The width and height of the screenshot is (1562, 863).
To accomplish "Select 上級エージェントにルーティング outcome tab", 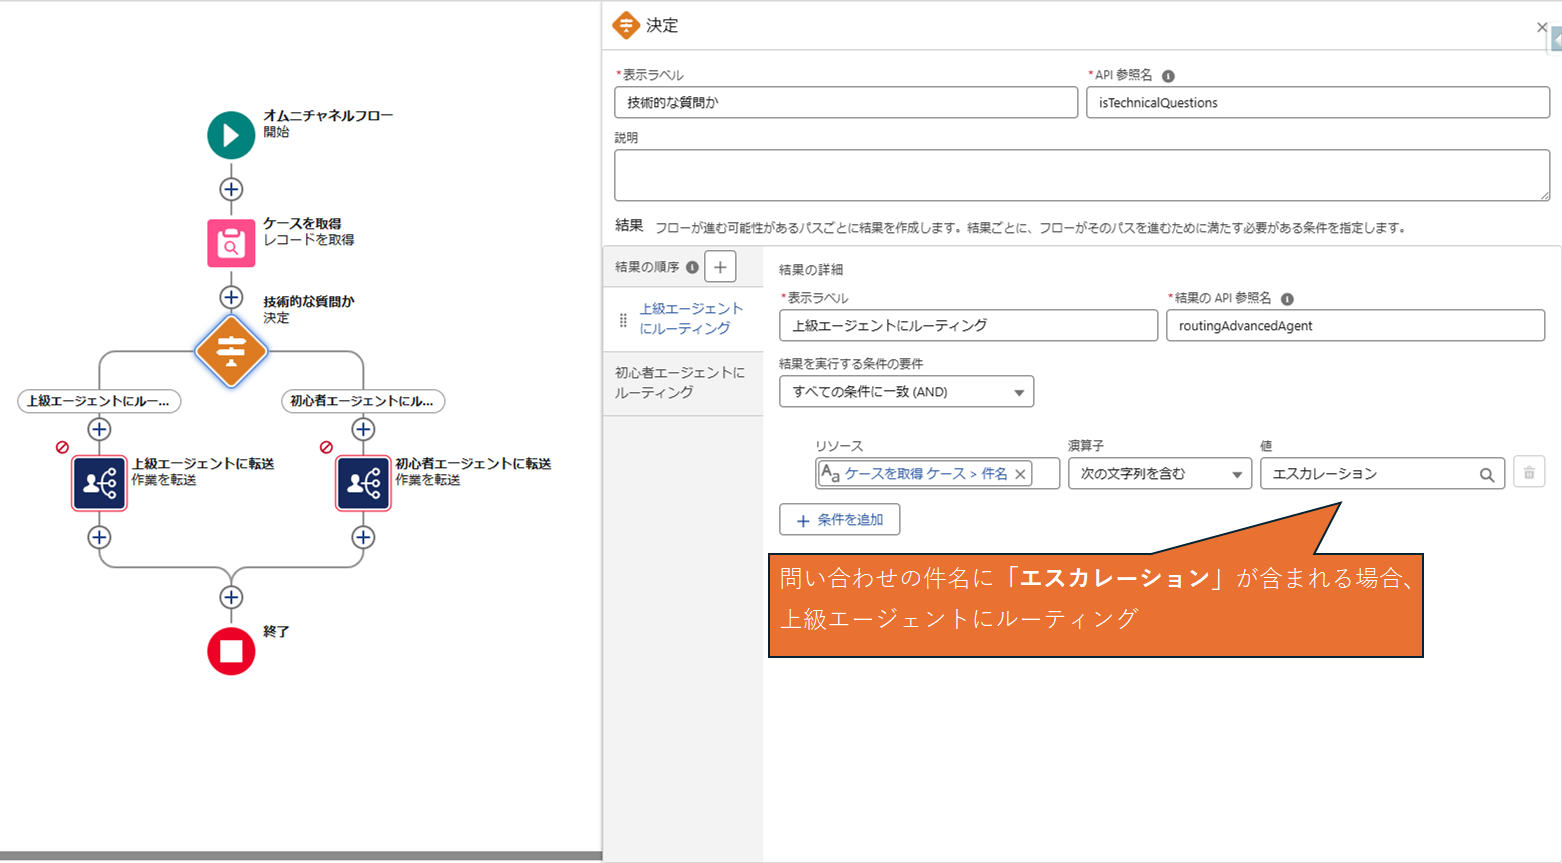I will click(x=683, y=319).
